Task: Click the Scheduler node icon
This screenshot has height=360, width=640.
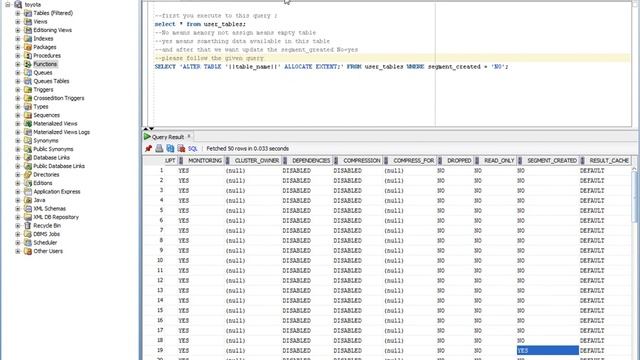Action: 28,242
